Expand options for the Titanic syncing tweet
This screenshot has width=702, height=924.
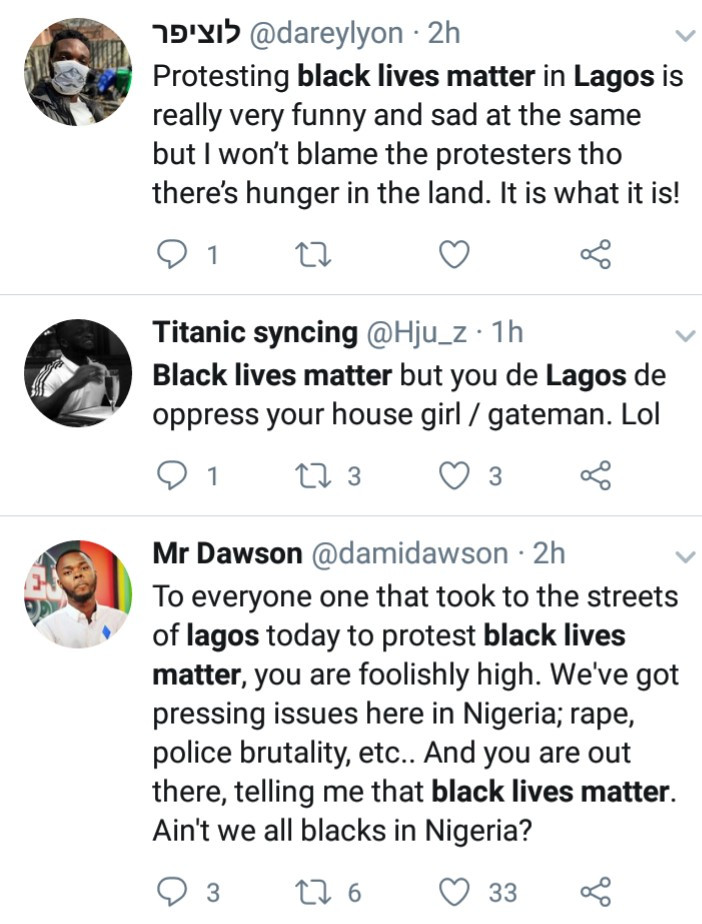click(685, 335)
